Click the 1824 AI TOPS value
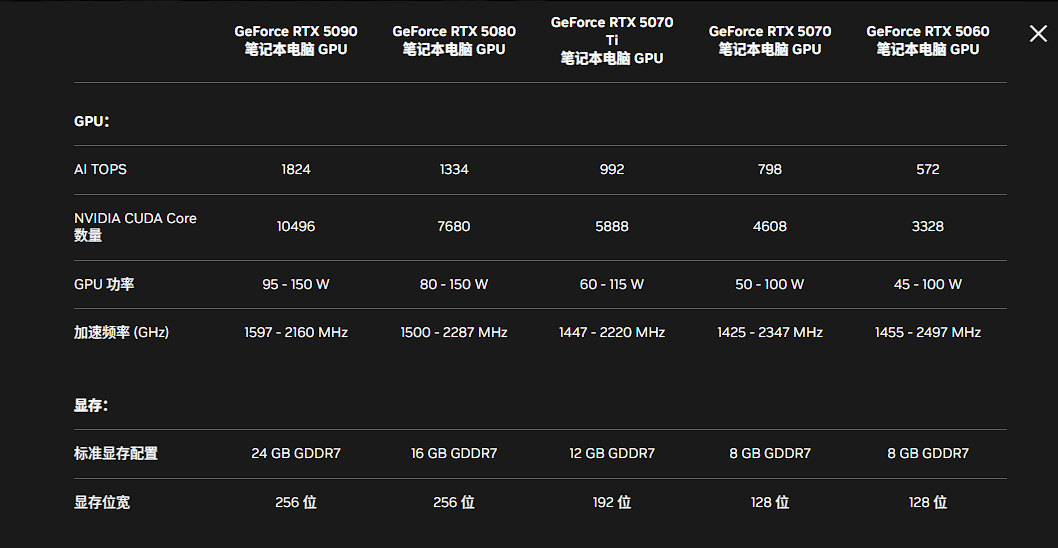The image size is (1058, 548). pos(296,169)
